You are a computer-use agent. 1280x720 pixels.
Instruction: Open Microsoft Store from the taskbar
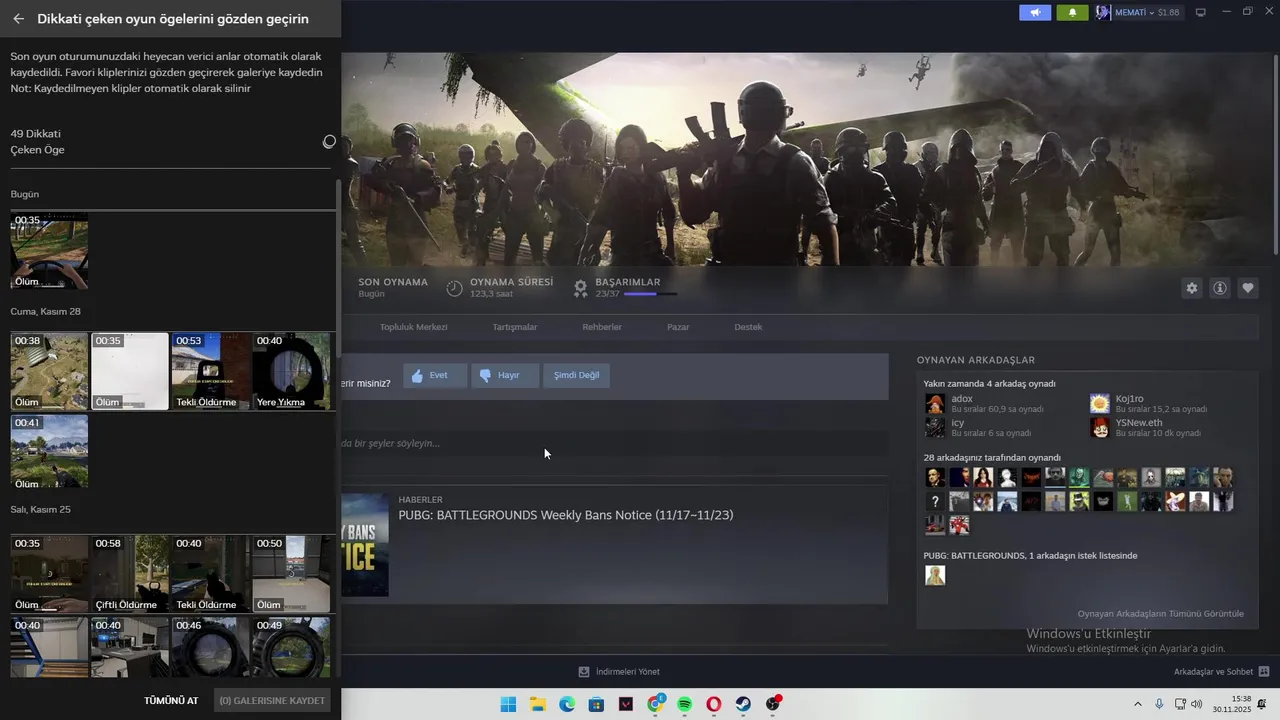(x=596, y=704)
